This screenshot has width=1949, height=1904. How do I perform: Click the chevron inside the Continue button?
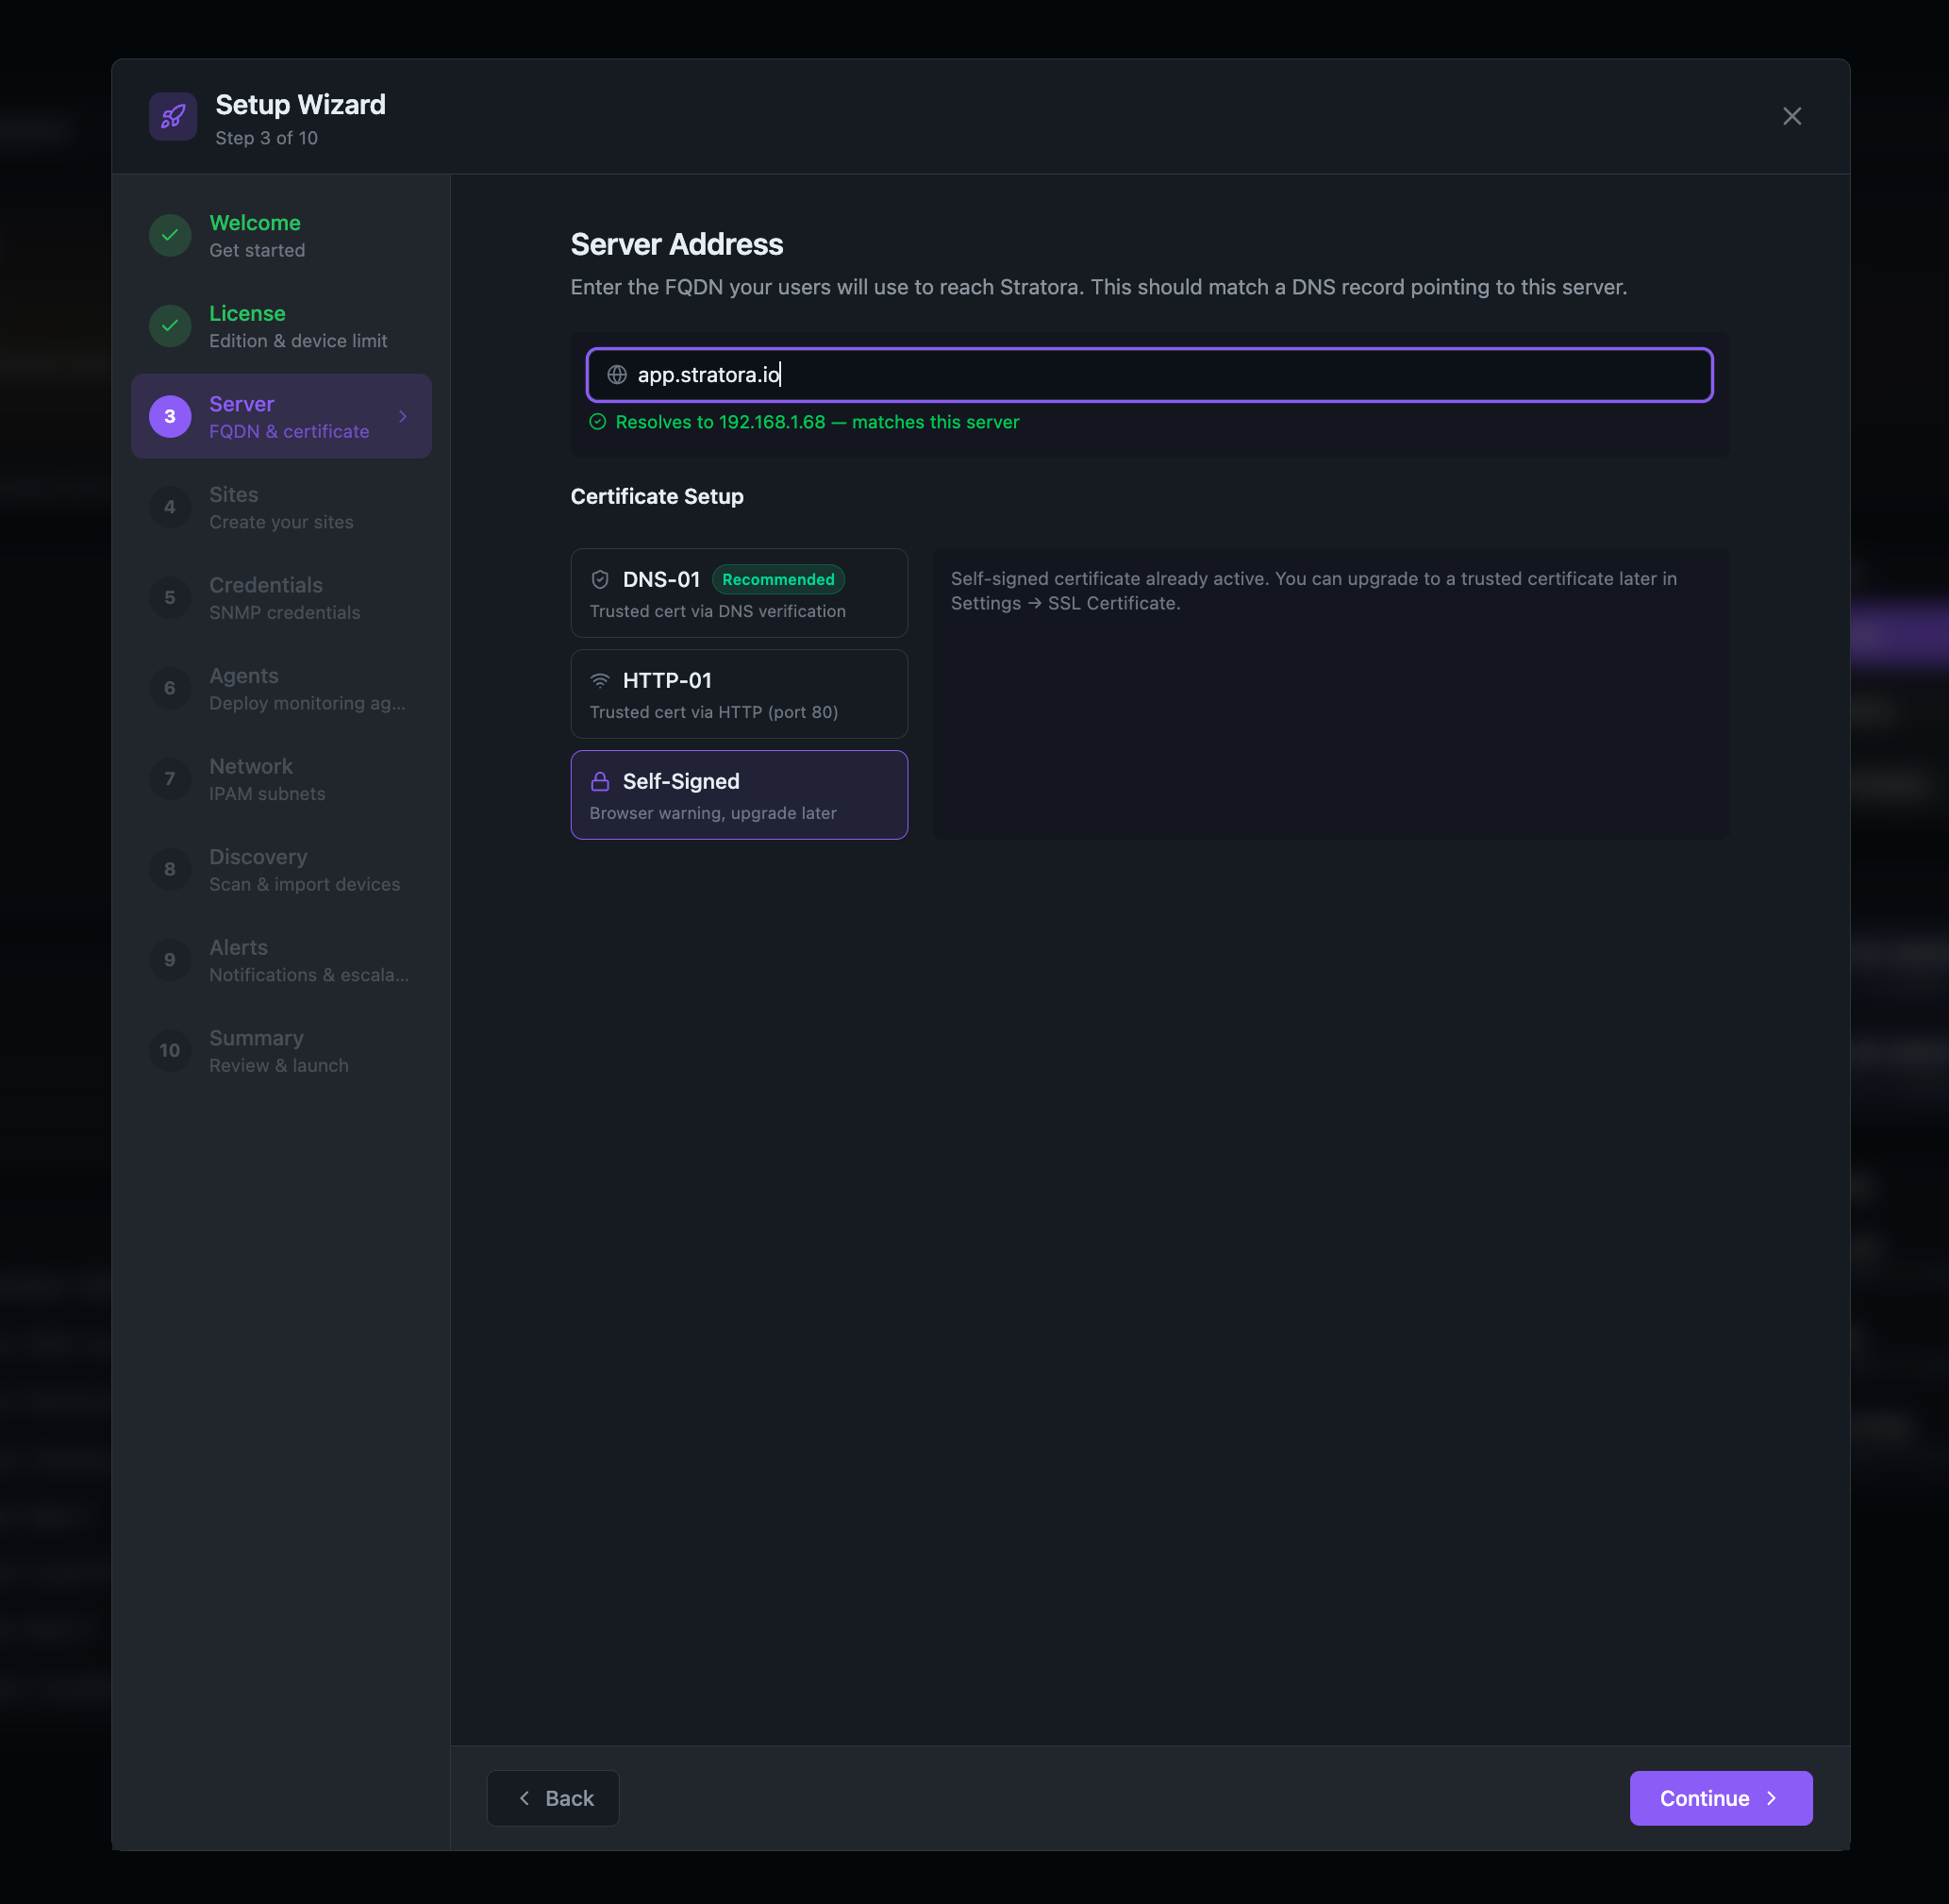[1774, 1818]
